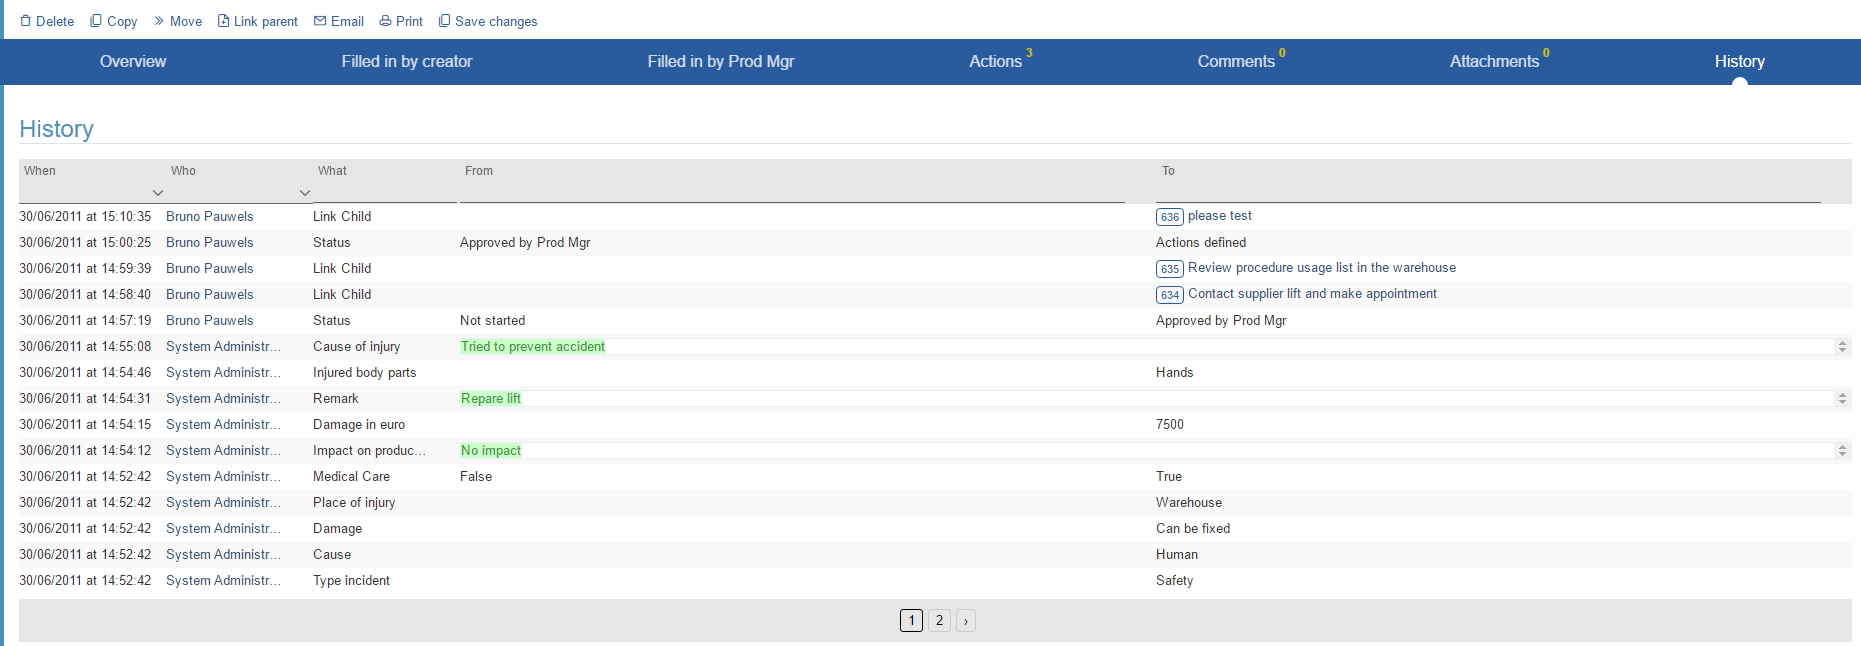Click the Move arrows icon
Screen dimensions: 1861x646
tap(159, 21)
